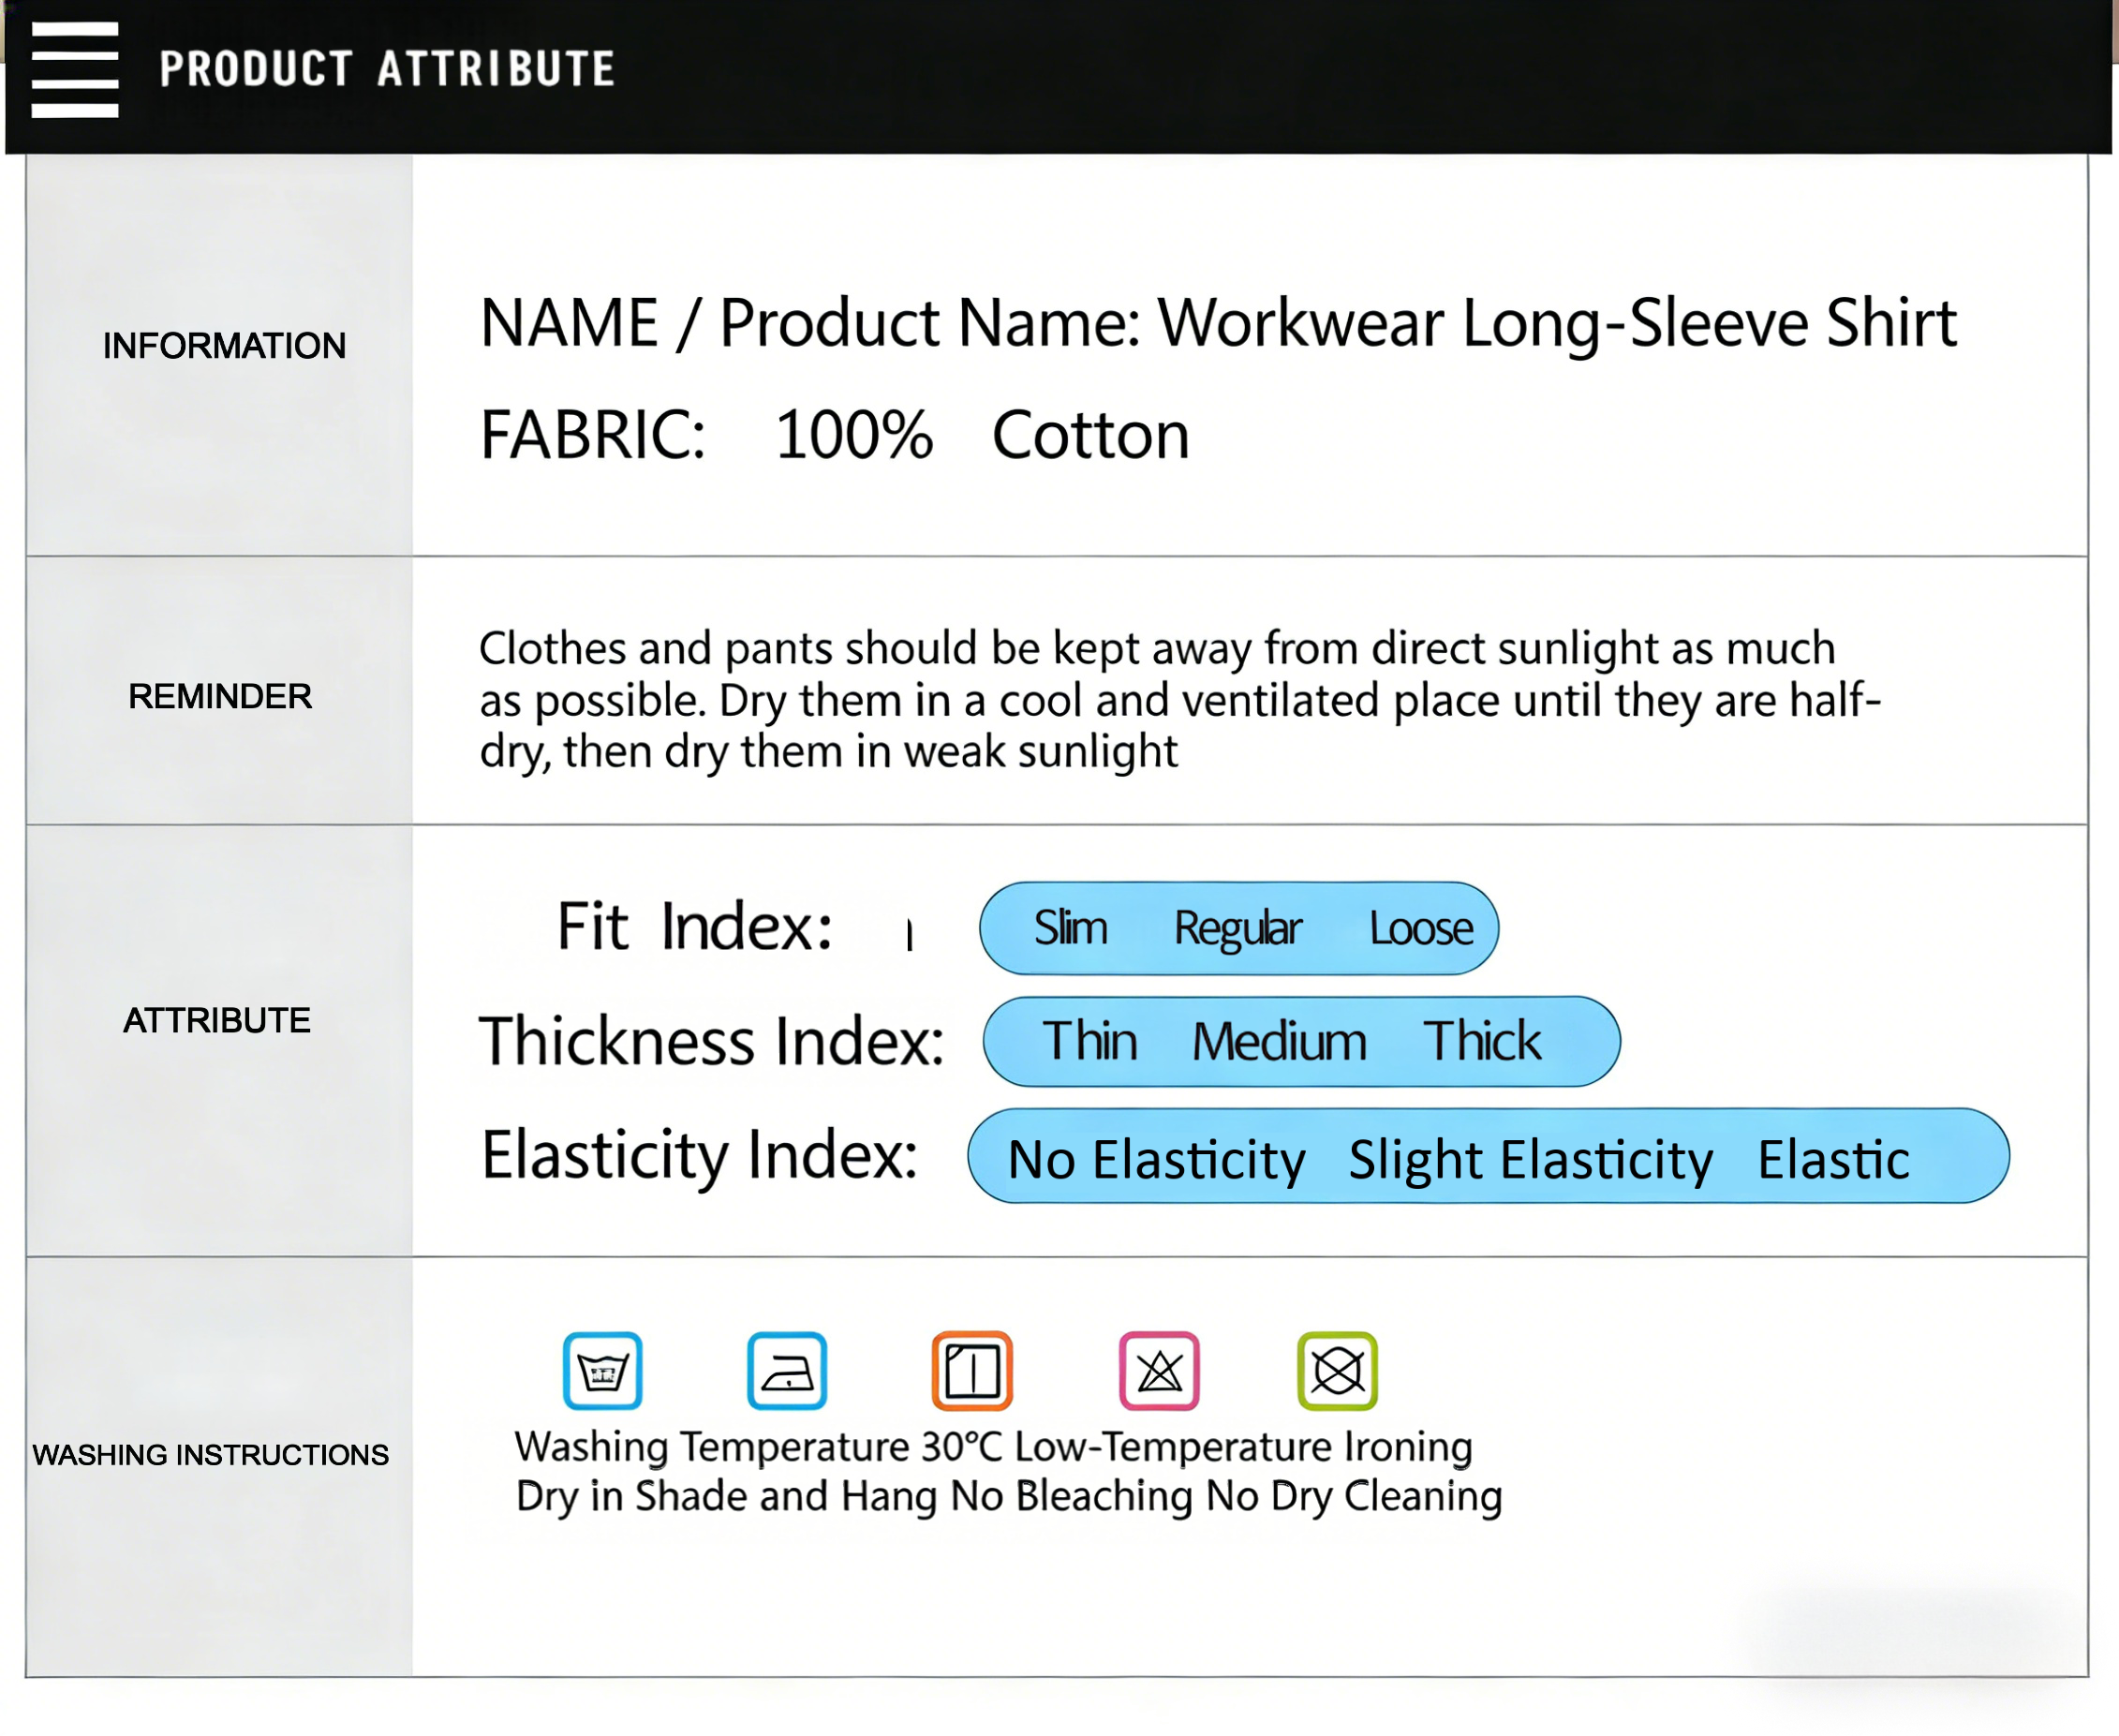Image resolution: width=2119 pixels, height=1736 pixels.
Task: Click the PRODUCT ATTRIBUTE header title
Action: coord(387,69)
